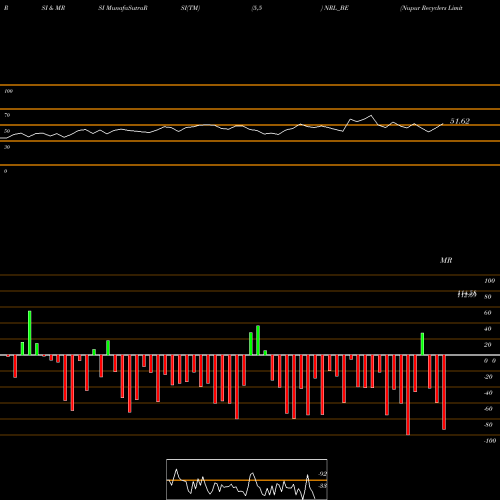Click the RSI value label 51.62

point(460,121)
